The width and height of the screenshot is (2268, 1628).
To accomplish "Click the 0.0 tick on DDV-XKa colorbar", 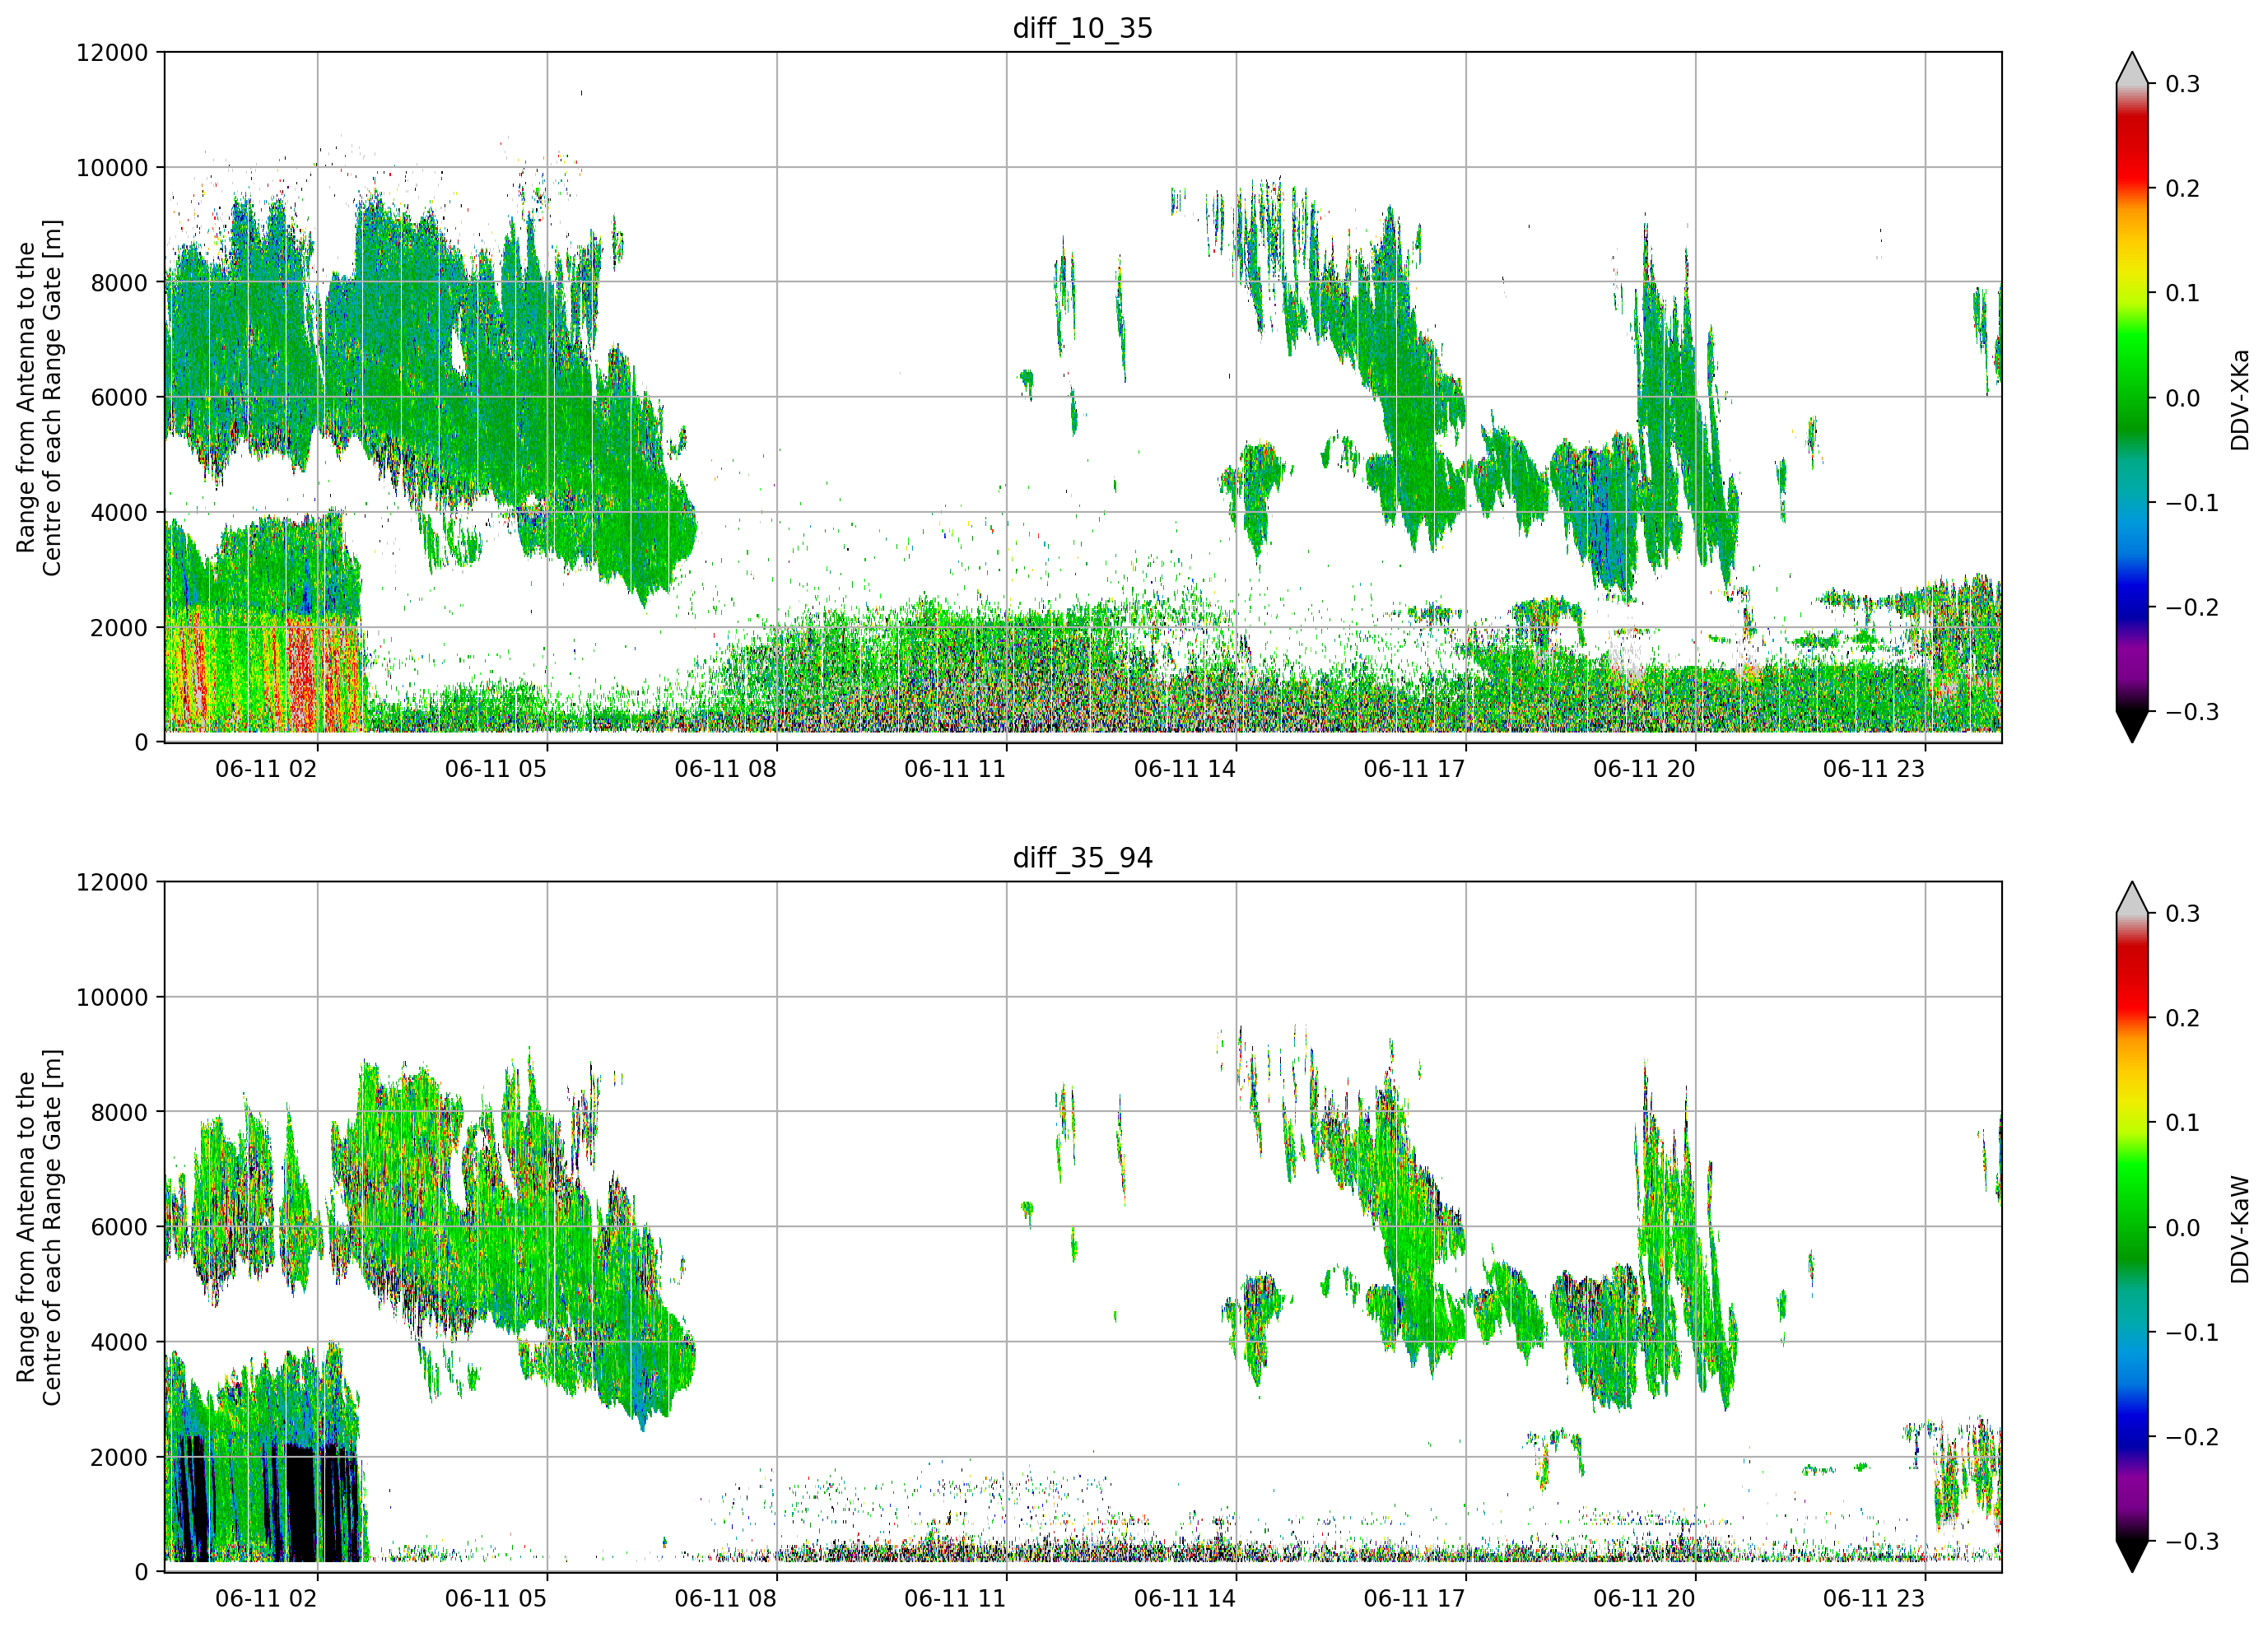I will [2182, 398].
